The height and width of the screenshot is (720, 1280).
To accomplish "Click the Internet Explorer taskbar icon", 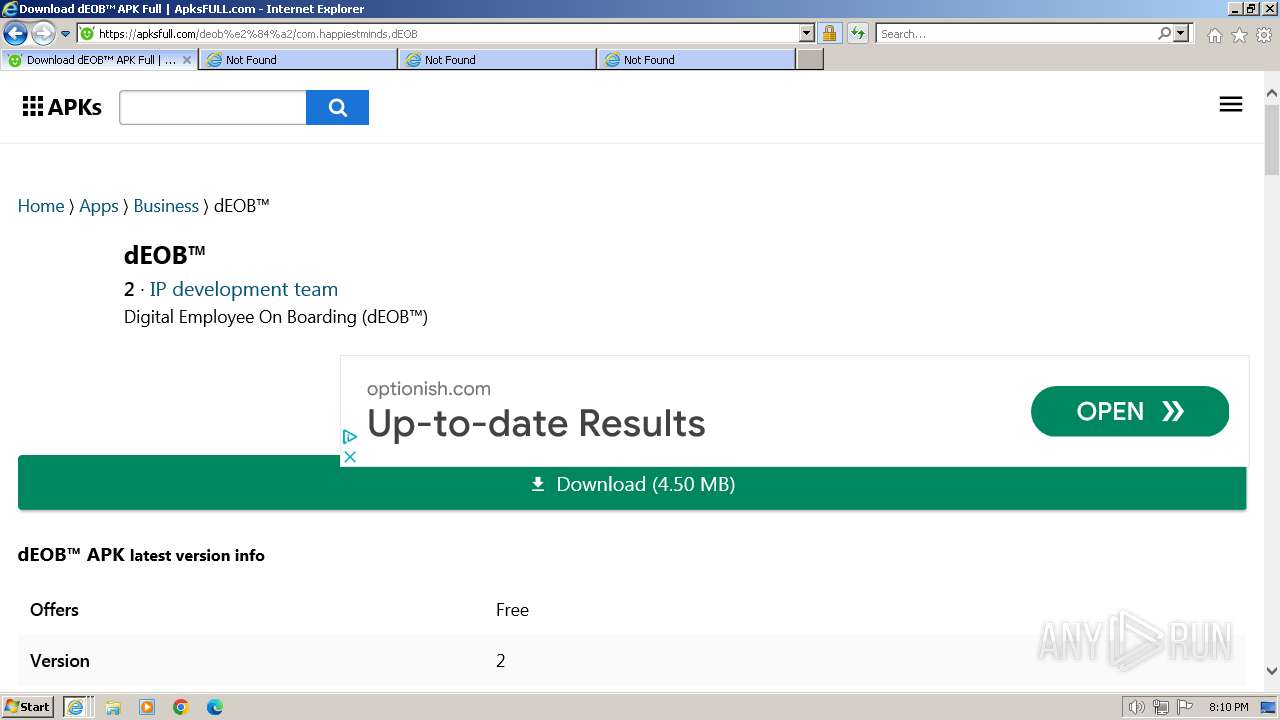I will tap(76, 707).
